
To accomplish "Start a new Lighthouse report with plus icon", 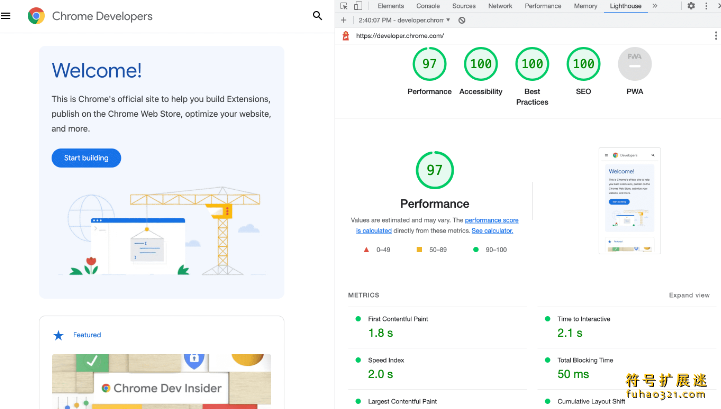I will (x=343, y=20).
